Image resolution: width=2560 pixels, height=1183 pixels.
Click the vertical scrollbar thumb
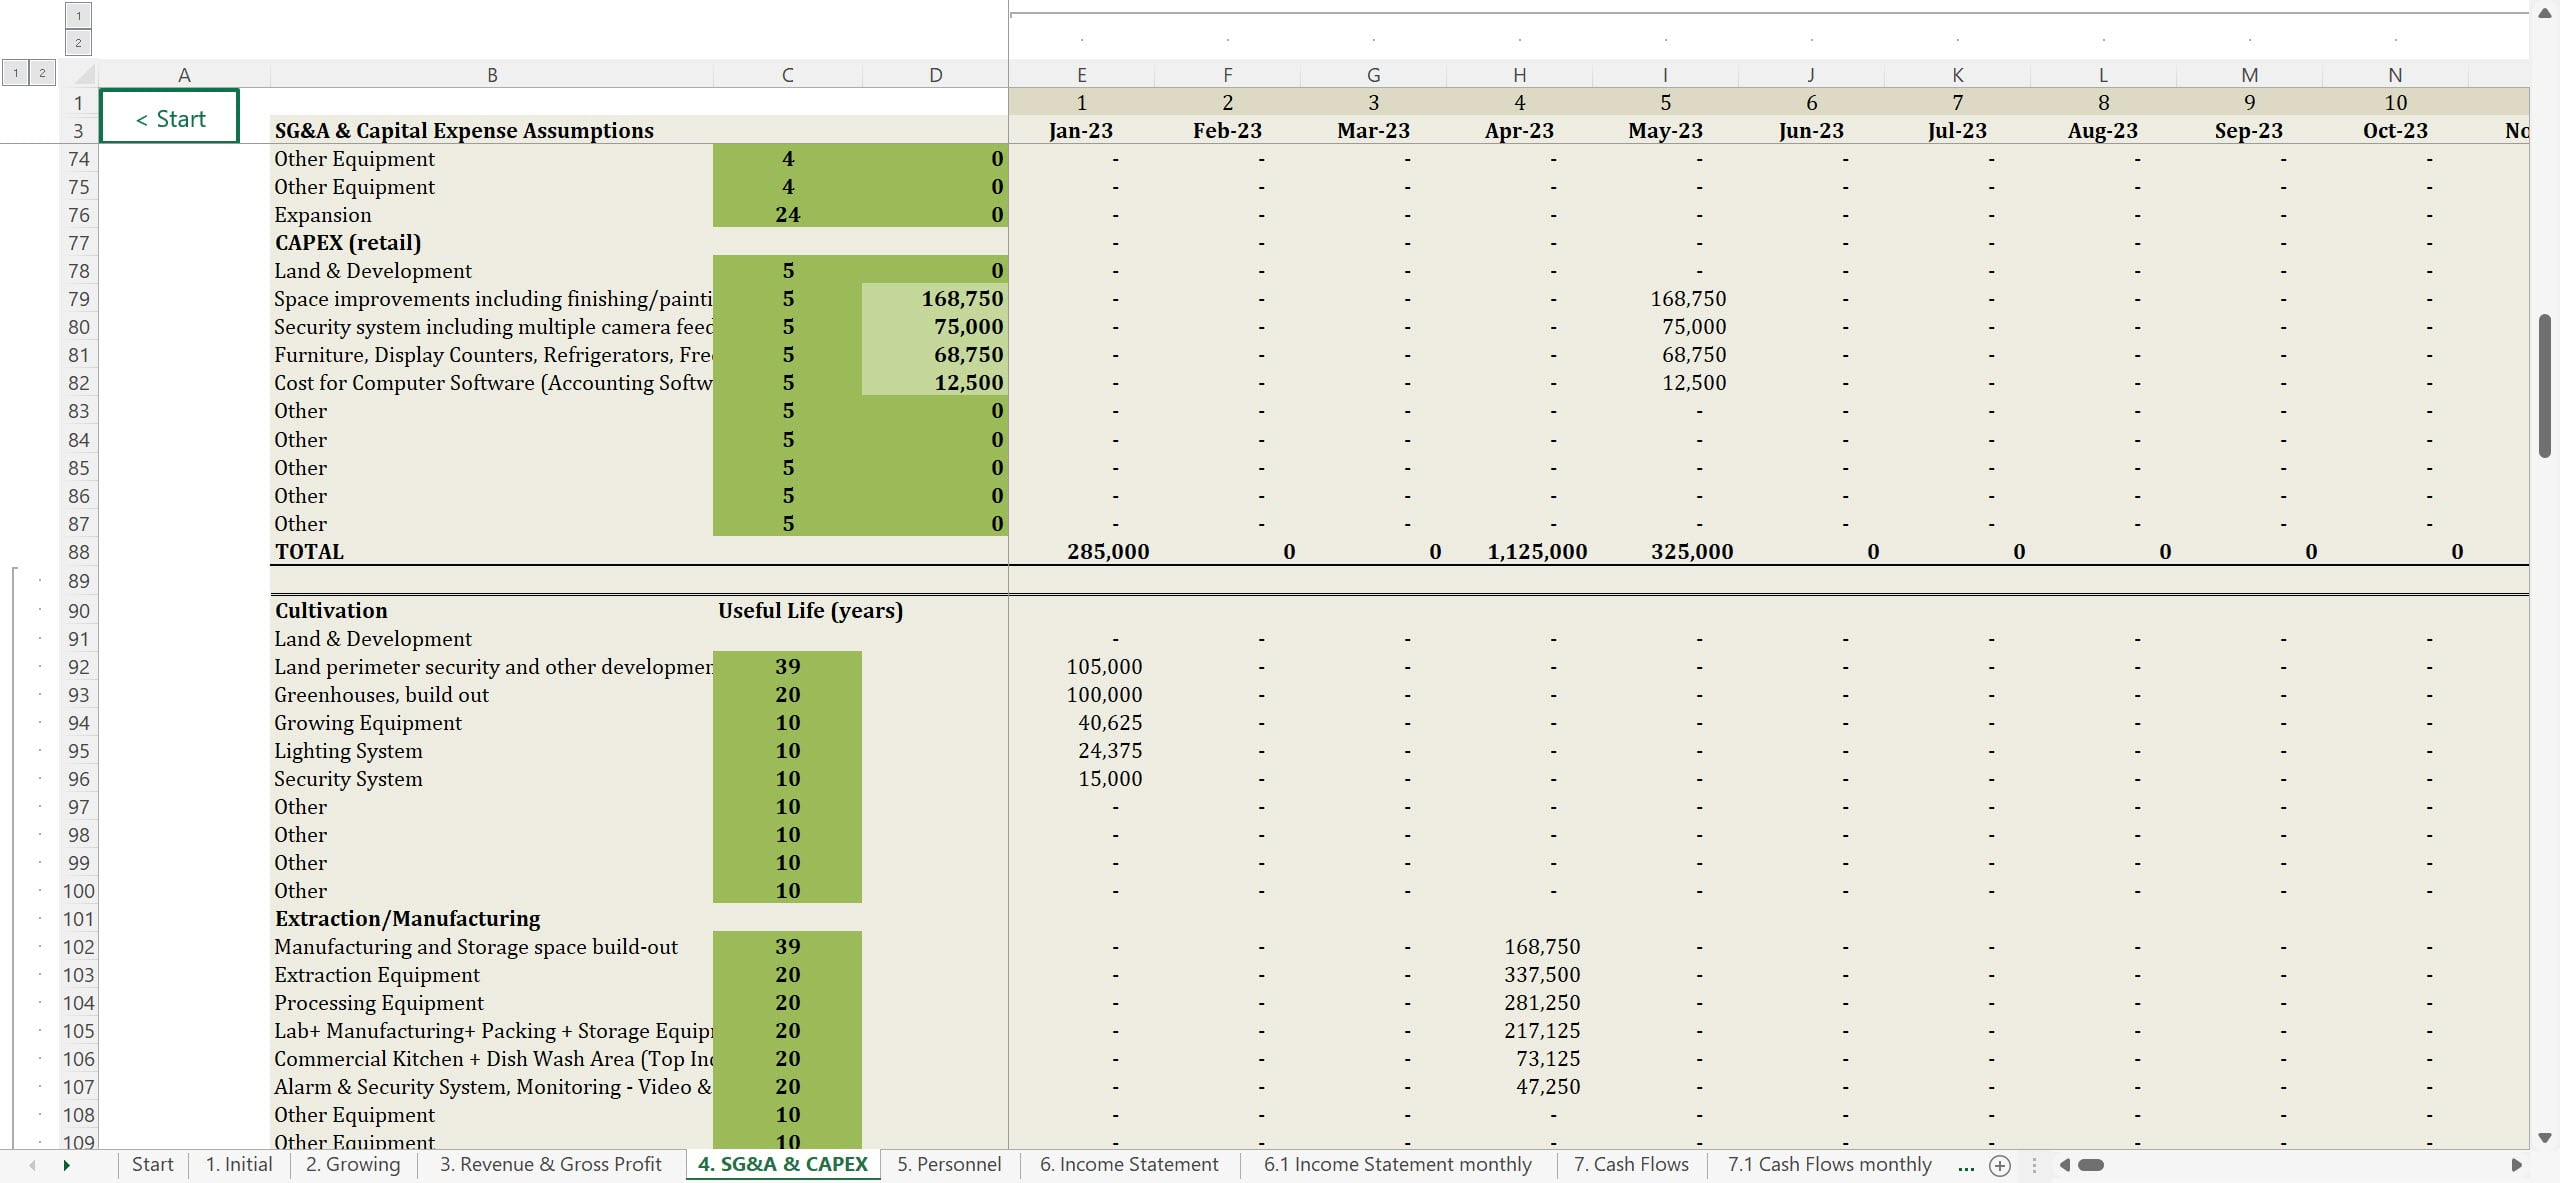click(x=2545, y=385)
